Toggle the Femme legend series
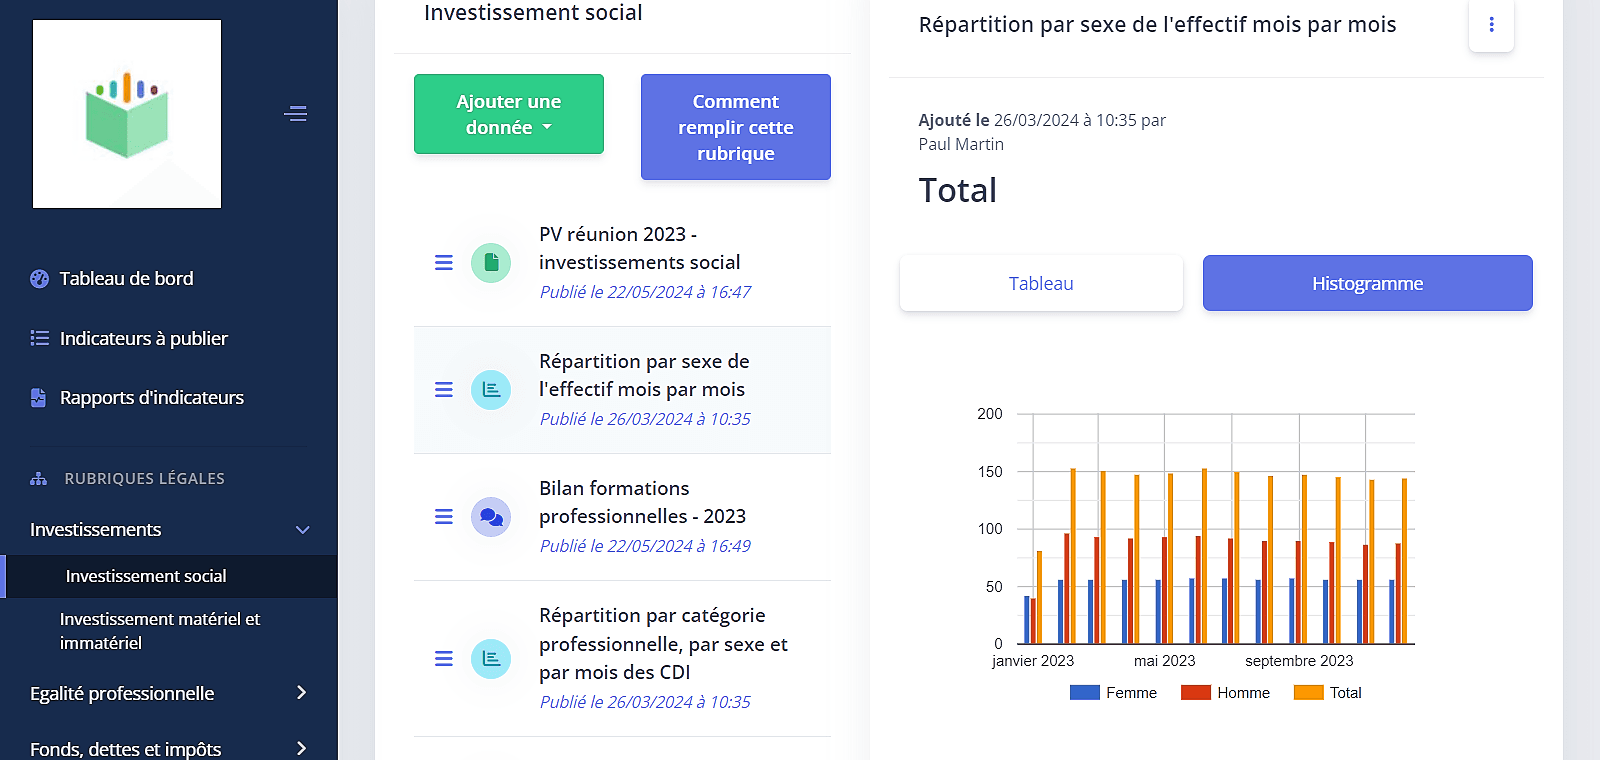 click(1113, 693)
